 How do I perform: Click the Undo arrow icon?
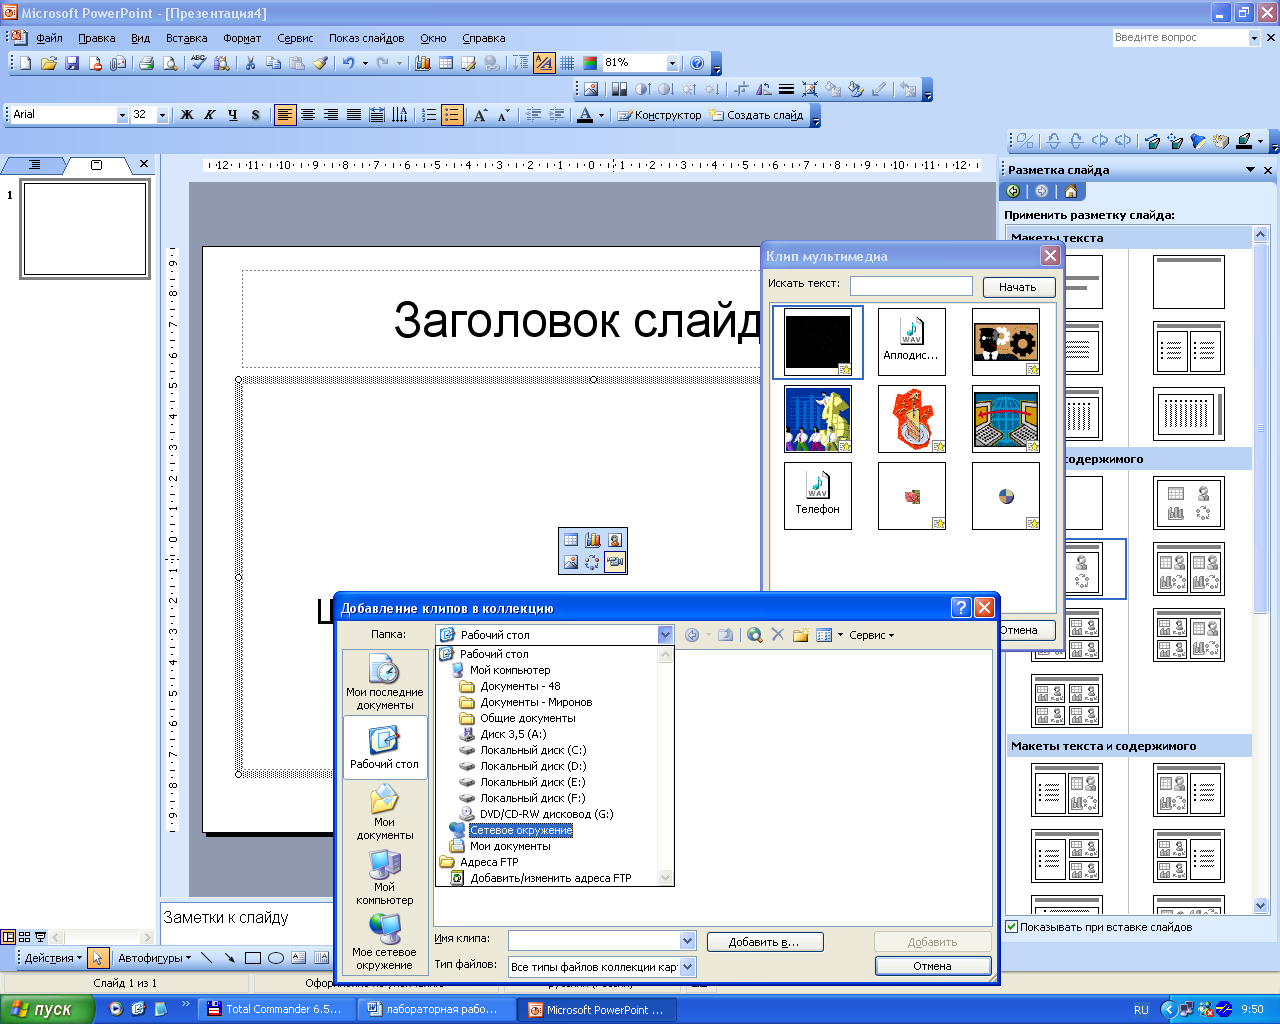tap(348, 63)
